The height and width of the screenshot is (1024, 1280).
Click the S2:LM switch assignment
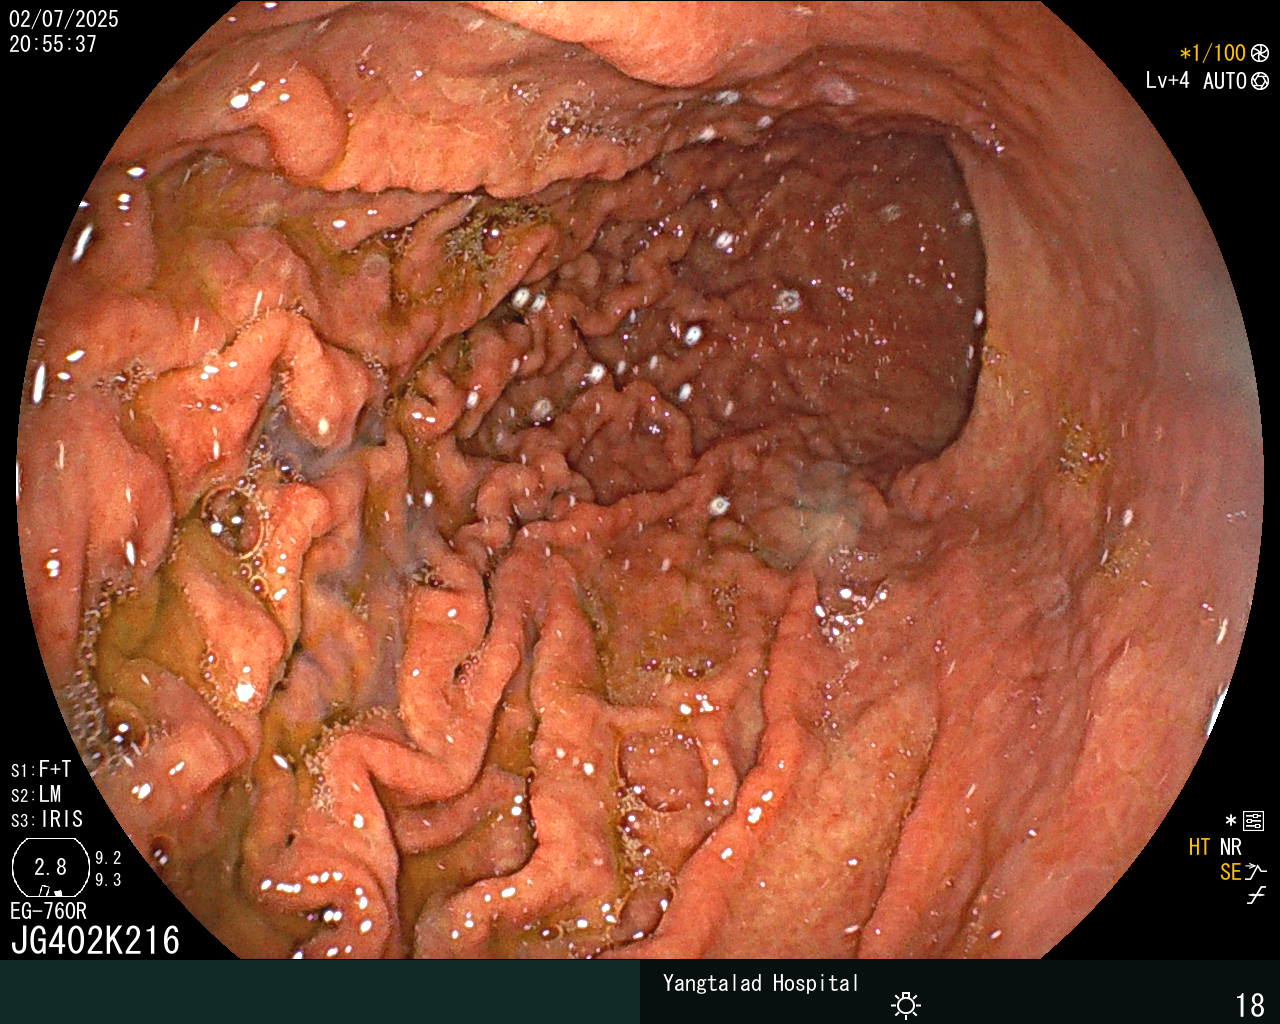pyautogui.click(x=36, y=794)
